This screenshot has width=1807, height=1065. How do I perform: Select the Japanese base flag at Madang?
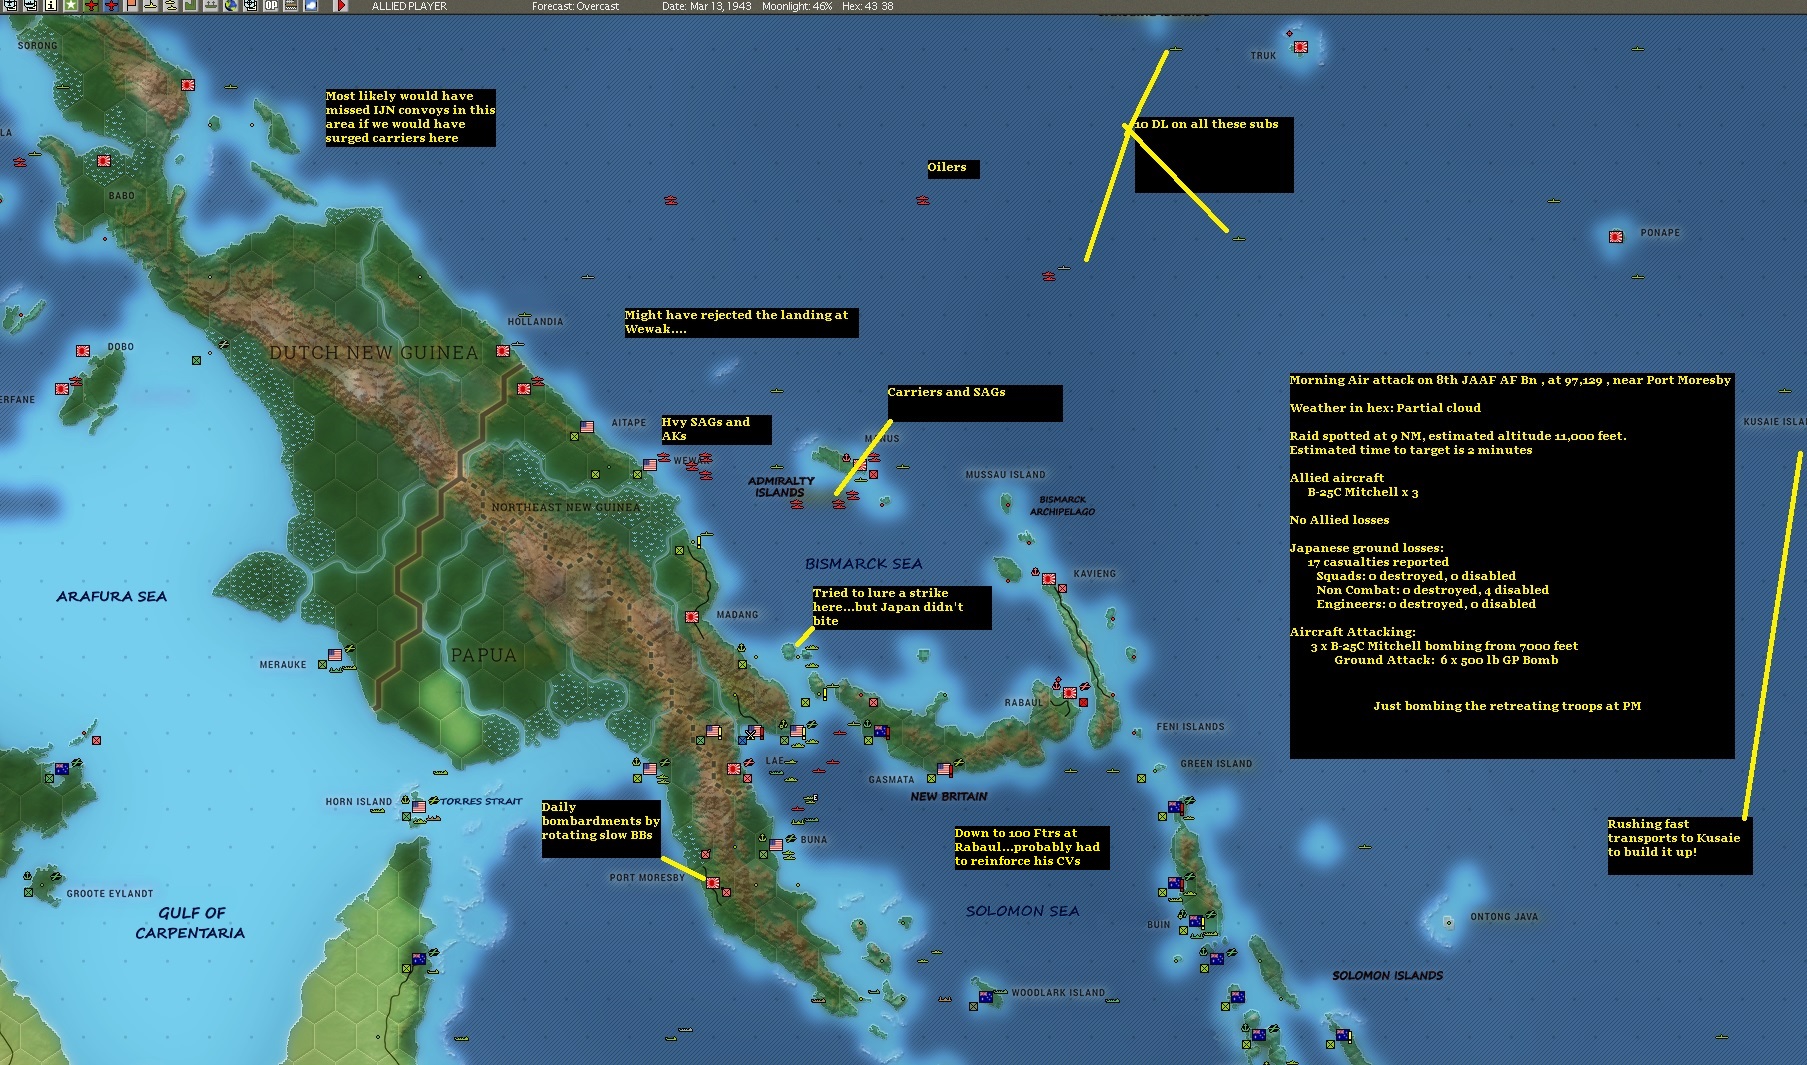click(691, 618)
